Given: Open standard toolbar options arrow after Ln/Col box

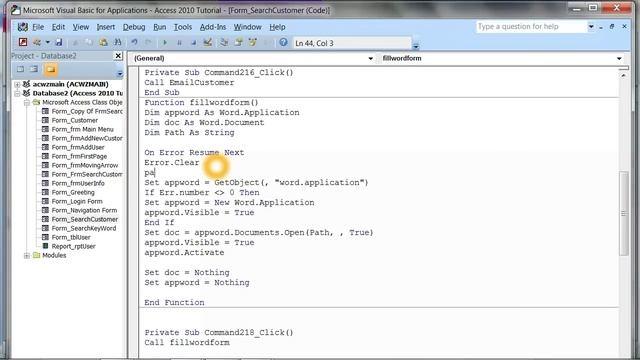Looking at the screenshot, I should click(x=416, y=45).
